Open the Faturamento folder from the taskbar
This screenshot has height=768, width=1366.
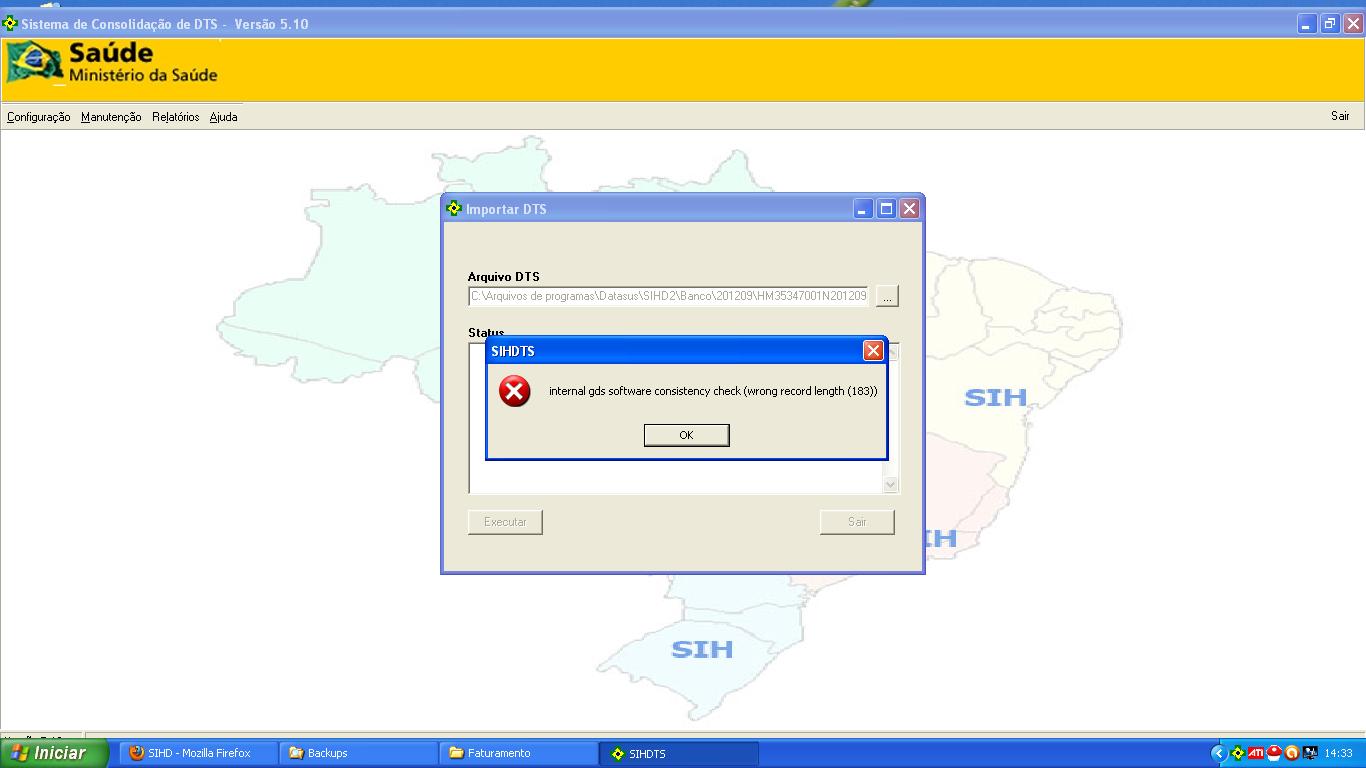coord(518,753)
